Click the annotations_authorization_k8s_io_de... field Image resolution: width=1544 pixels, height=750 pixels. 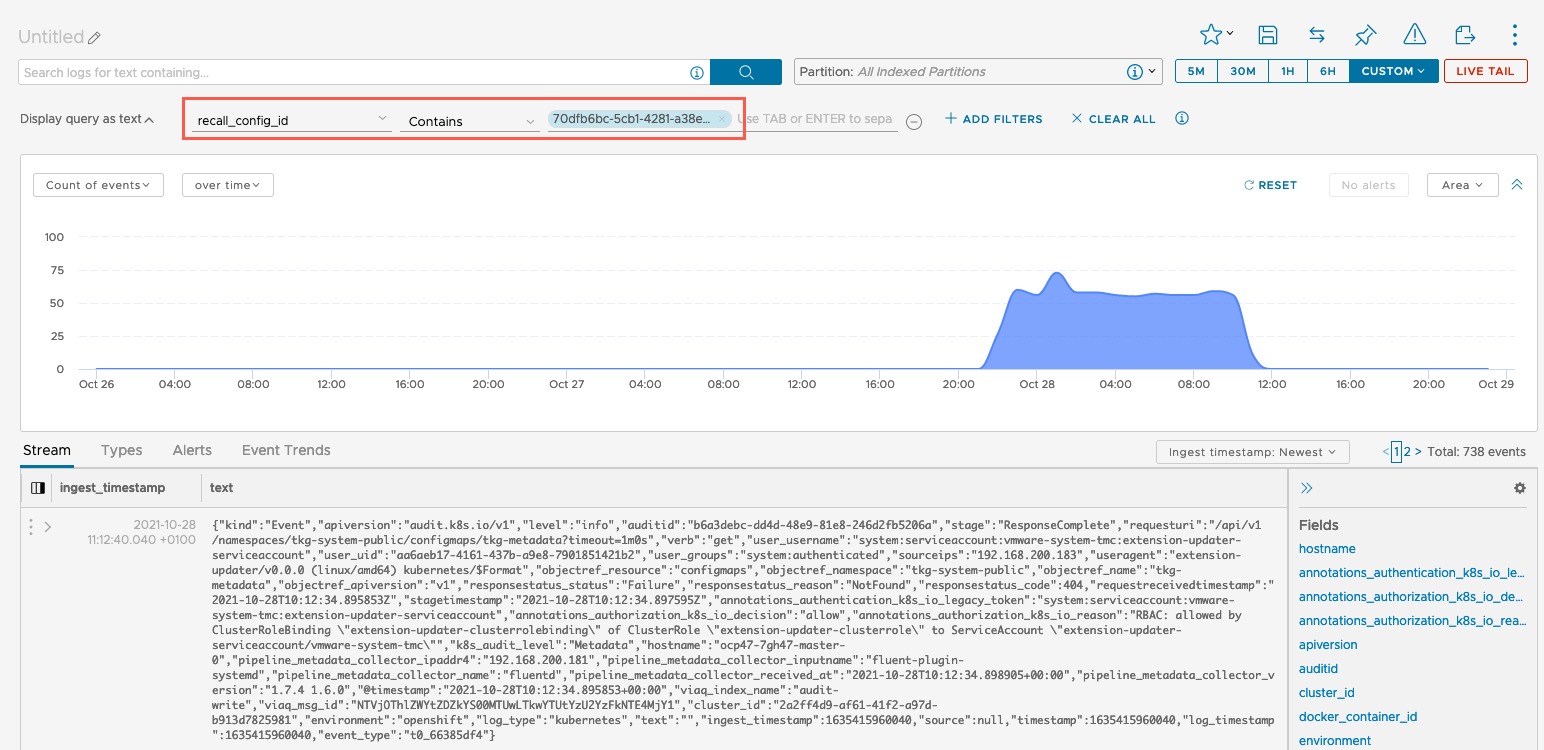[1411, 597]
